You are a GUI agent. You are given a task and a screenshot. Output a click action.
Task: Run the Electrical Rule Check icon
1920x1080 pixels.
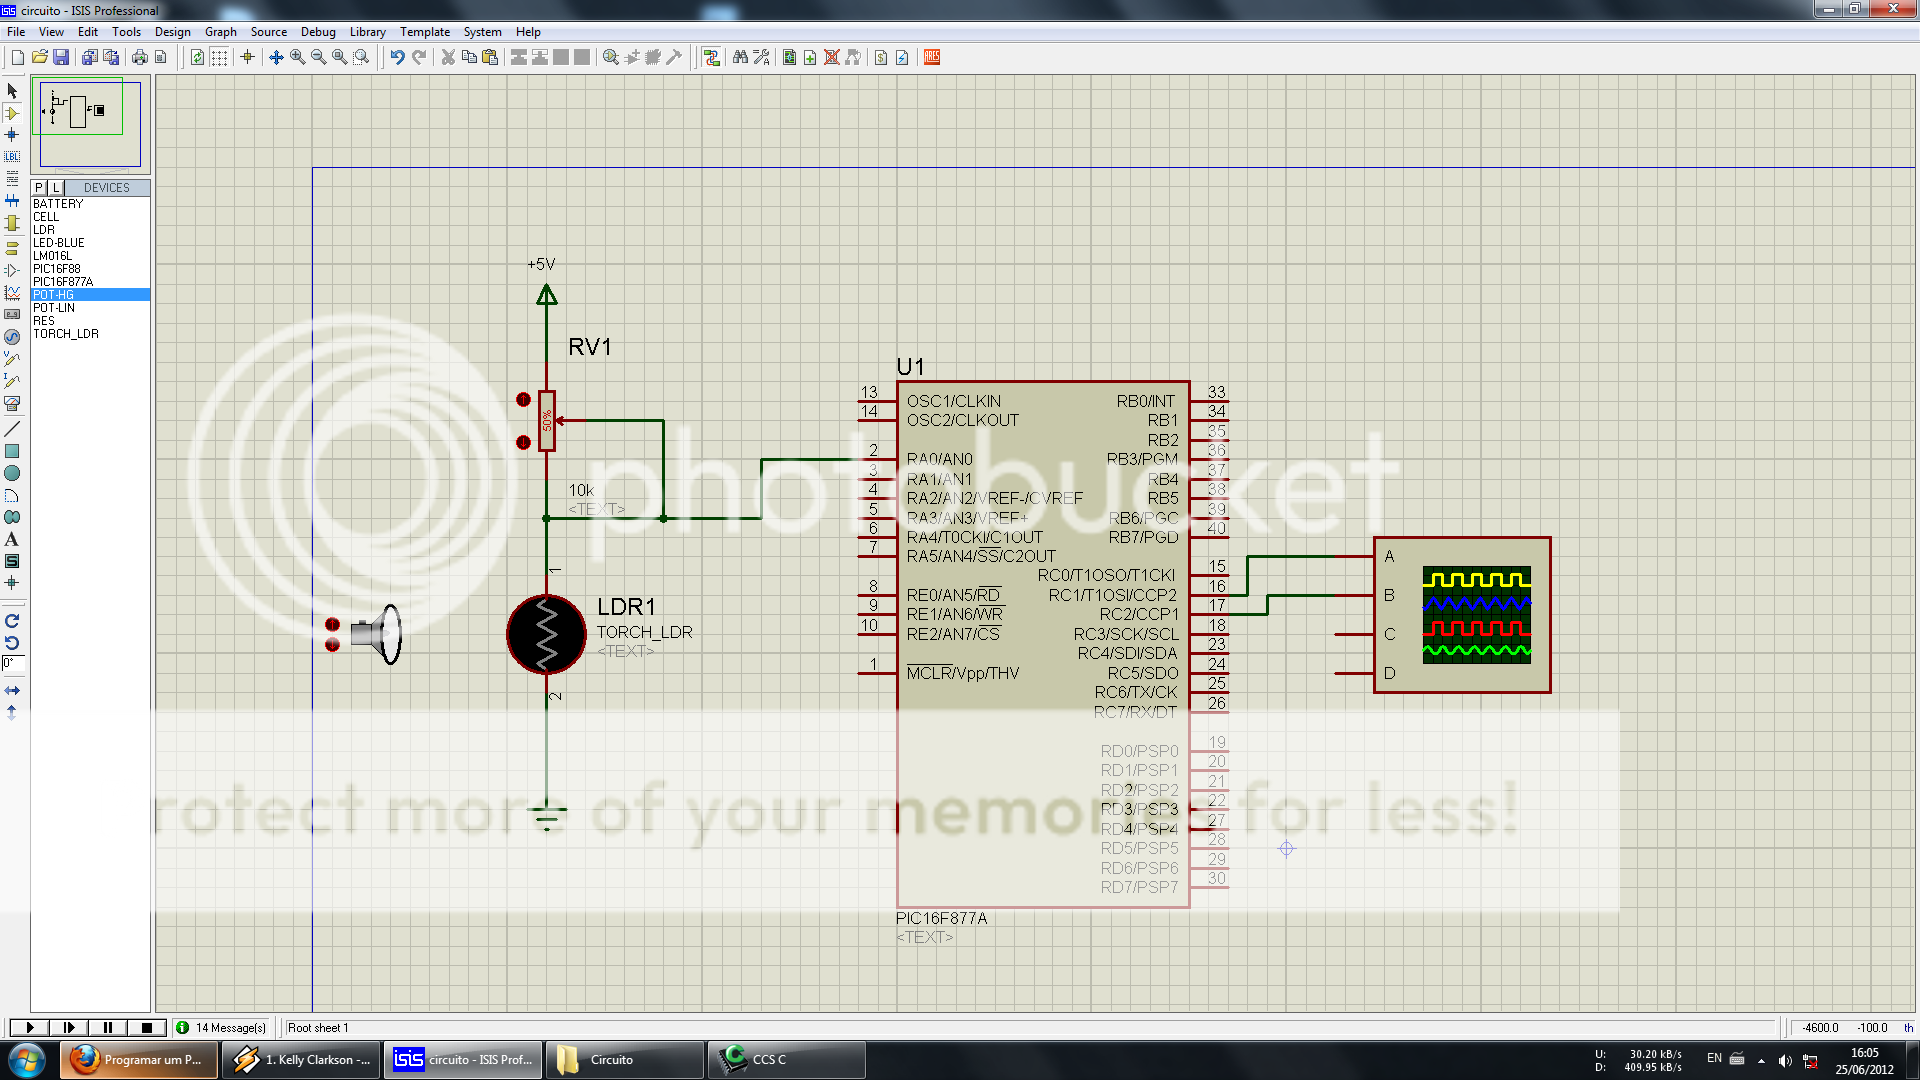point(902,57)
